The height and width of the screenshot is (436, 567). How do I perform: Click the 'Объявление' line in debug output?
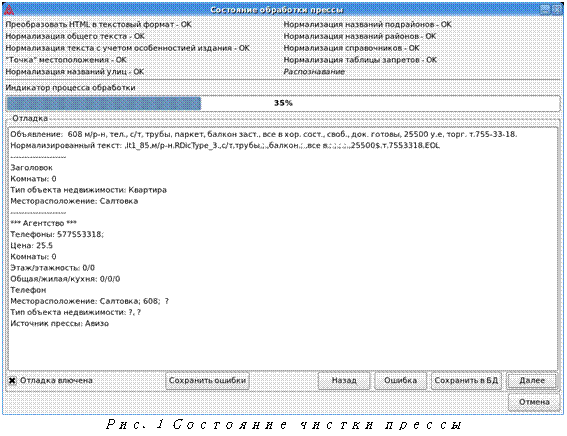pyautogui.click(x=264, y=134)
